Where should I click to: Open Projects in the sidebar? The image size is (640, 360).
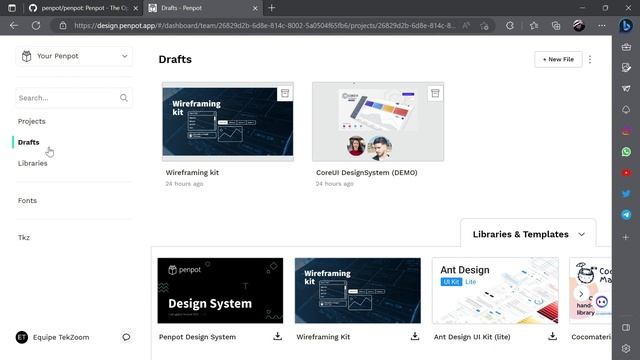[x=31, y=121]
